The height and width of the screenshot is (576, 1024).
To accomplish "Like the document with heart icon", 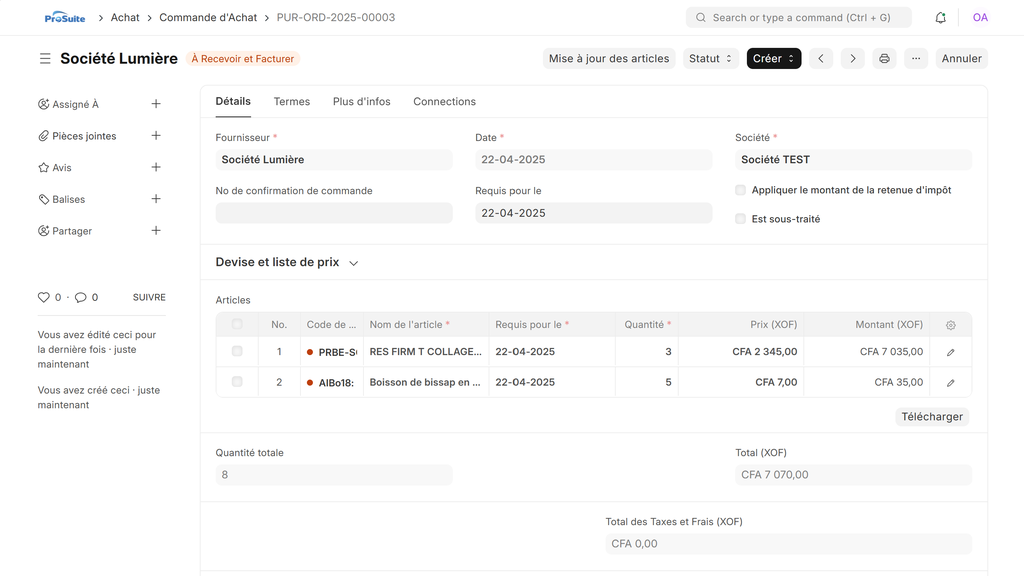I will (x=44, y=297).
